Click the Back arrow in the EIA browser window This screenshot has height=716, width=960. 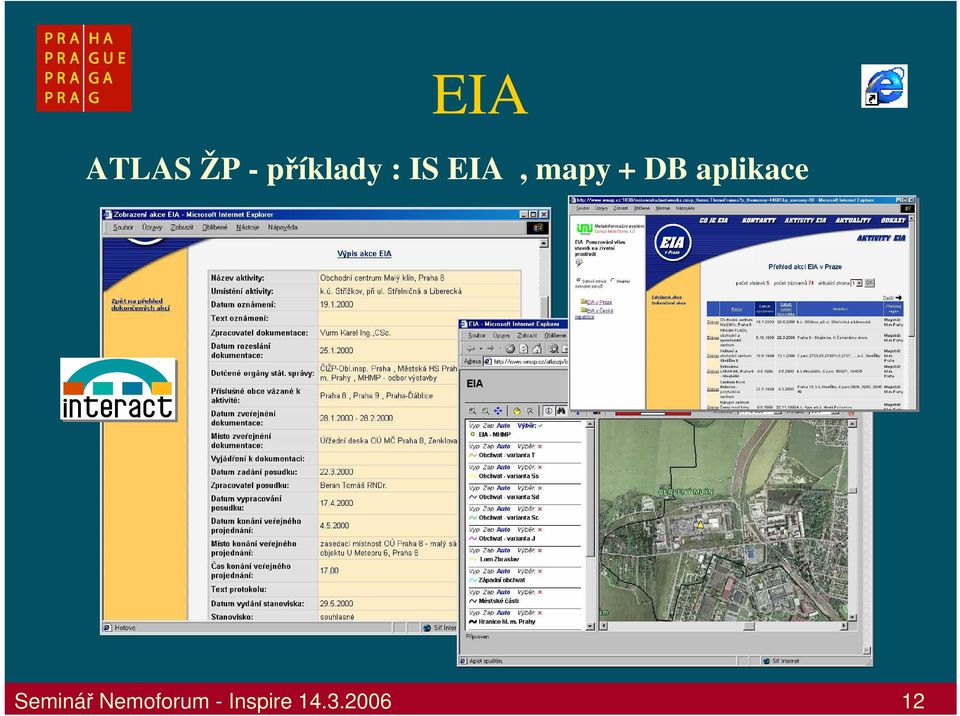470,349
